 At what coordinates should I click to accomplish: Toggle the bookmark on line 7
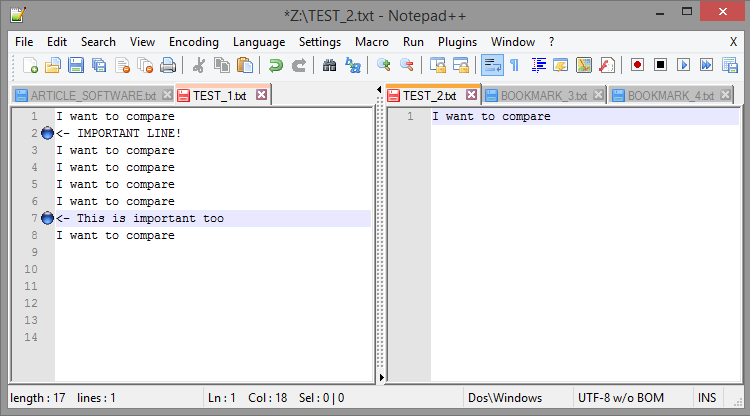tap(47, 219)
